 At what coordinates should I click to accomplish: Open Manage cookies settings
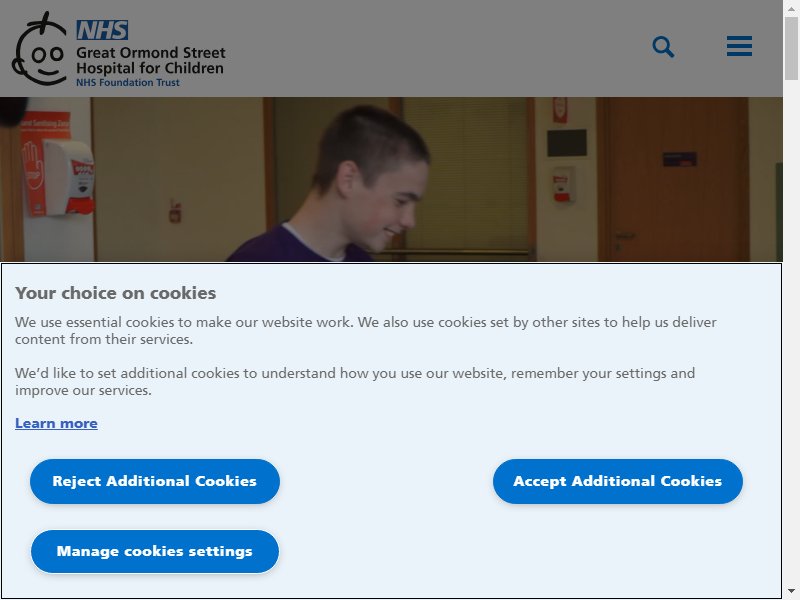tap(155, 552)
